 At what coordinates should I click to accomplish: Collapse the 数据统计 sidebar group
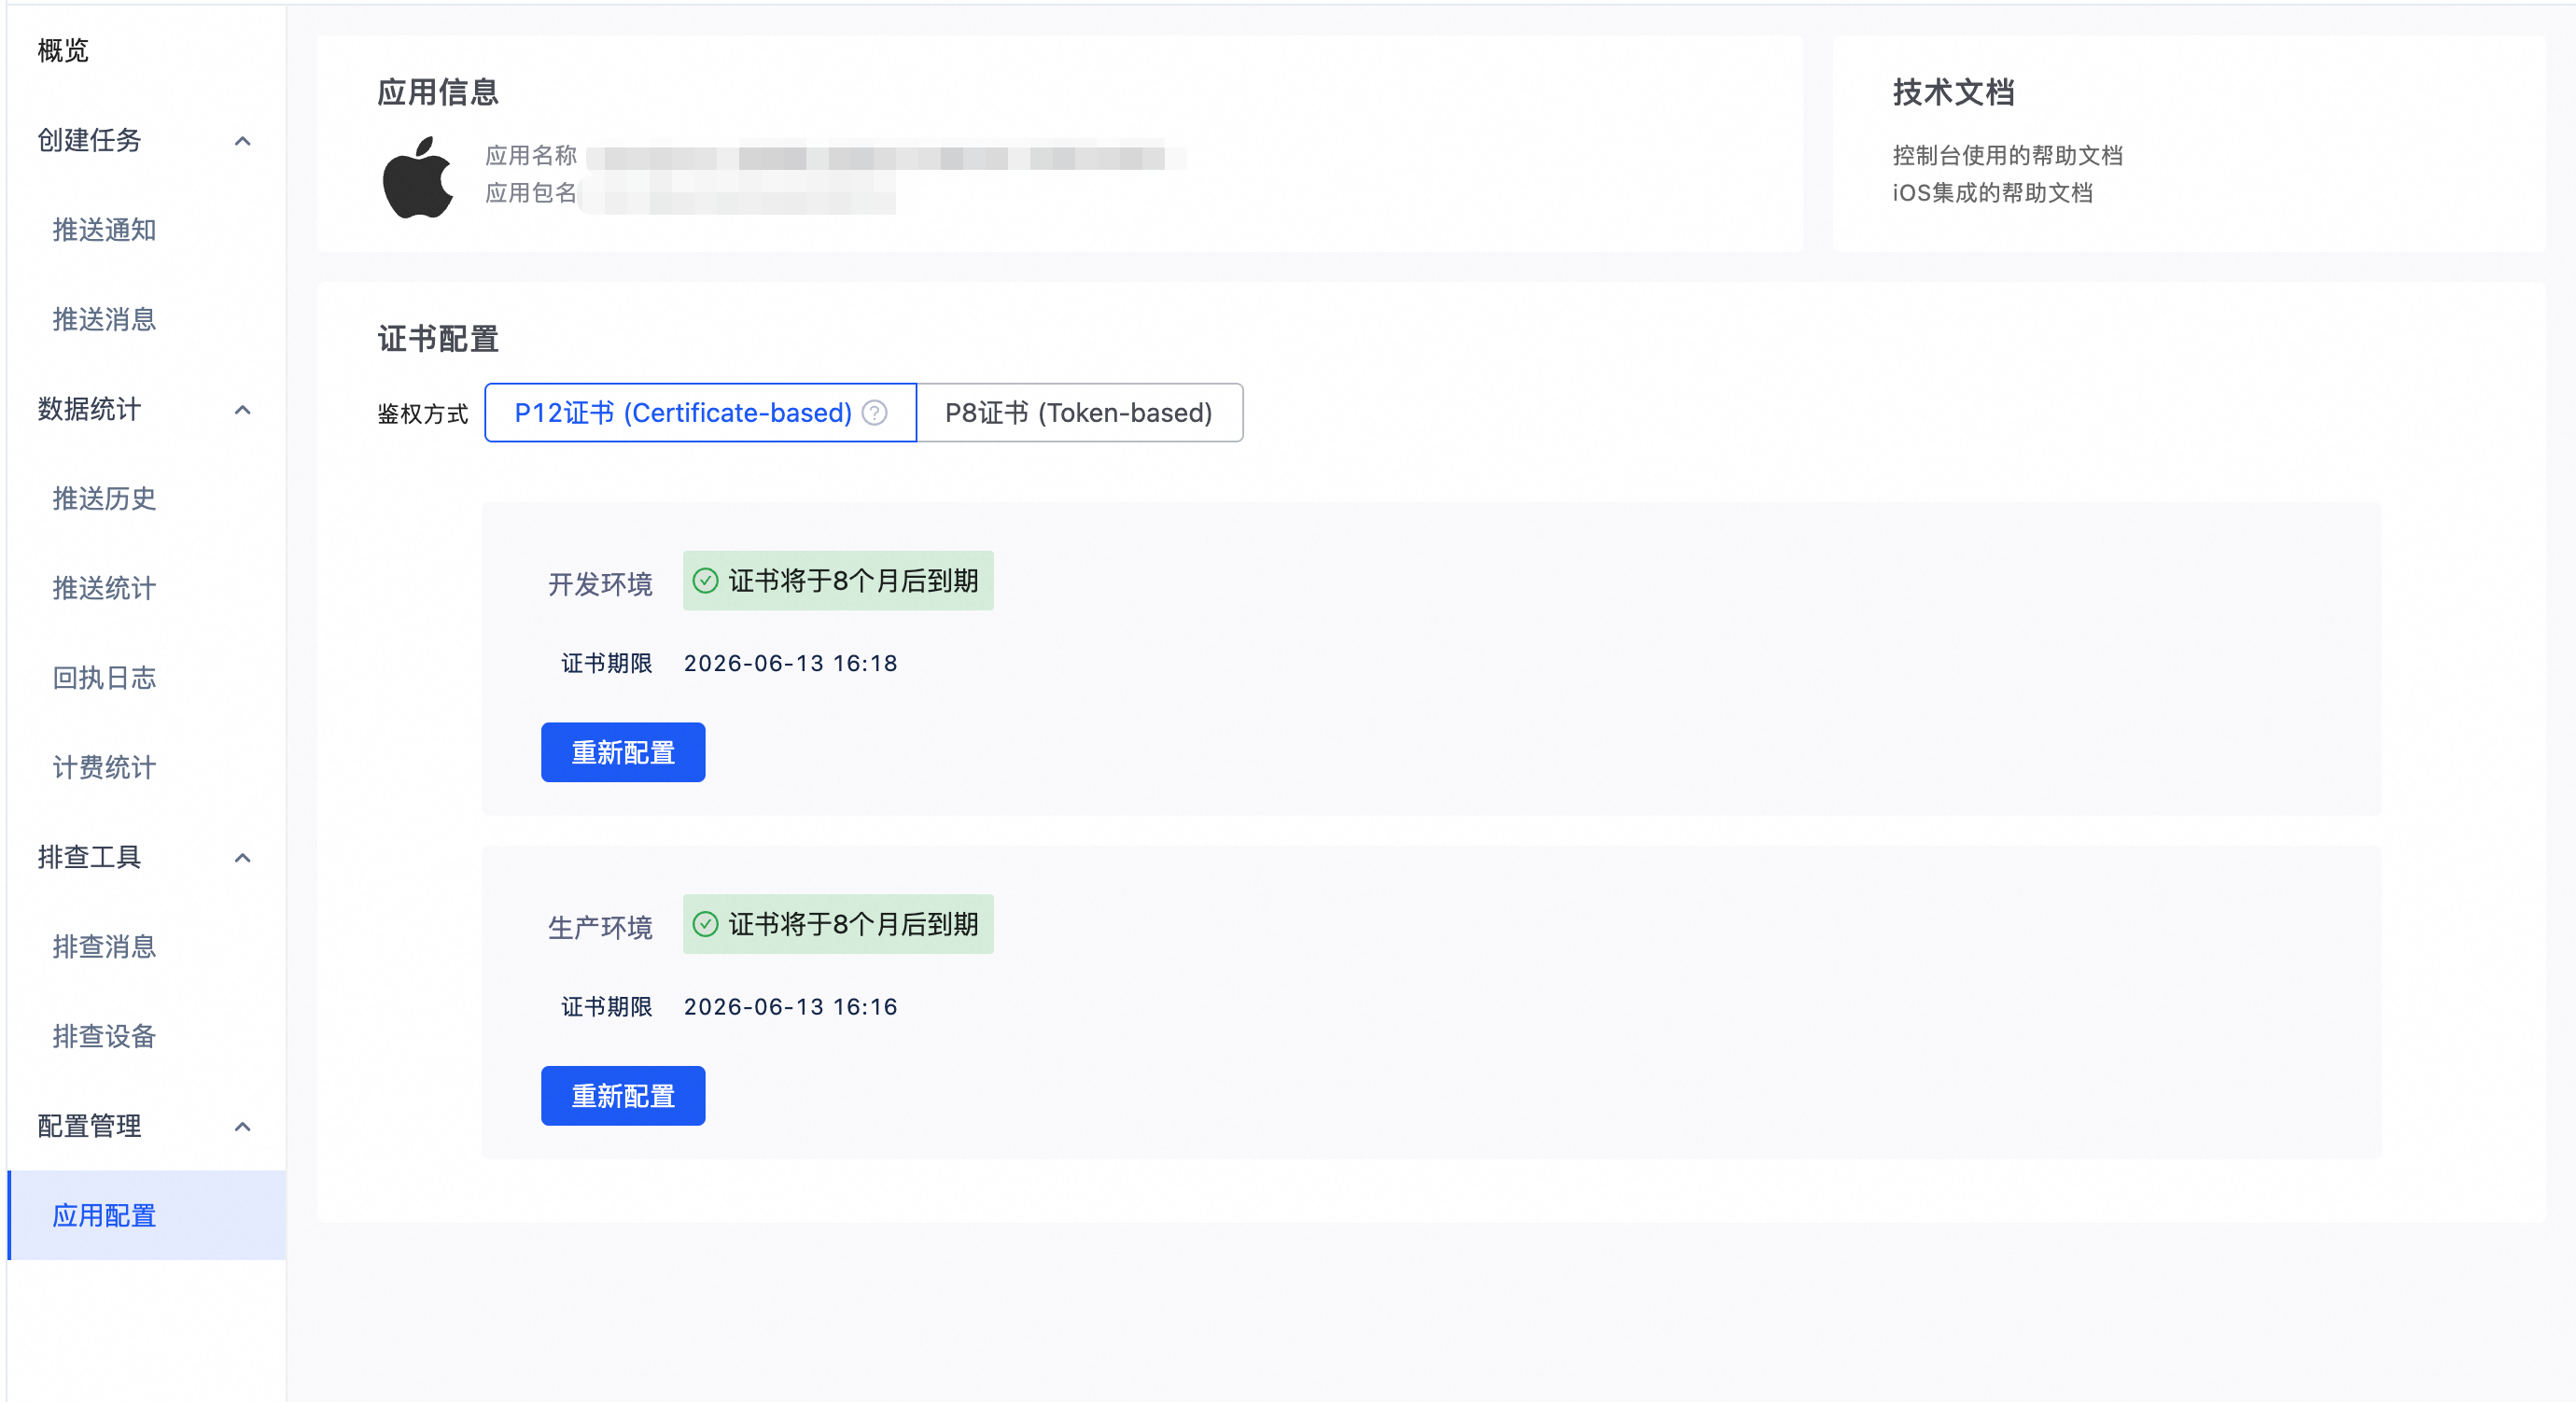coord(242,410)
